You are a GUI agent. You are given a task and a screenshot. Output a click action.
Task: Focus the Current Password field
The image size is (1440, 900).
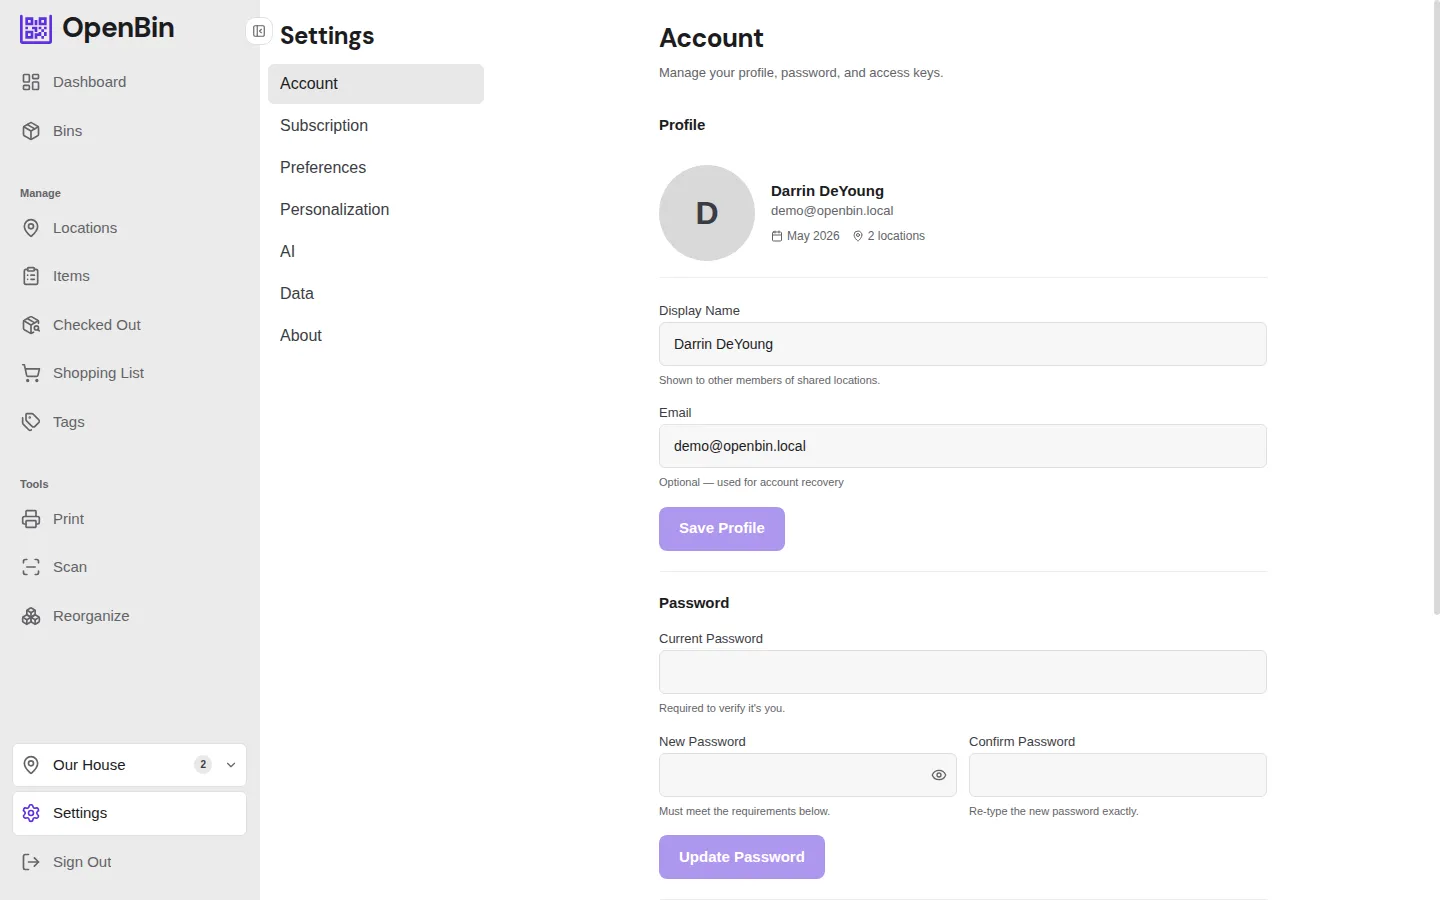[963, 672]
